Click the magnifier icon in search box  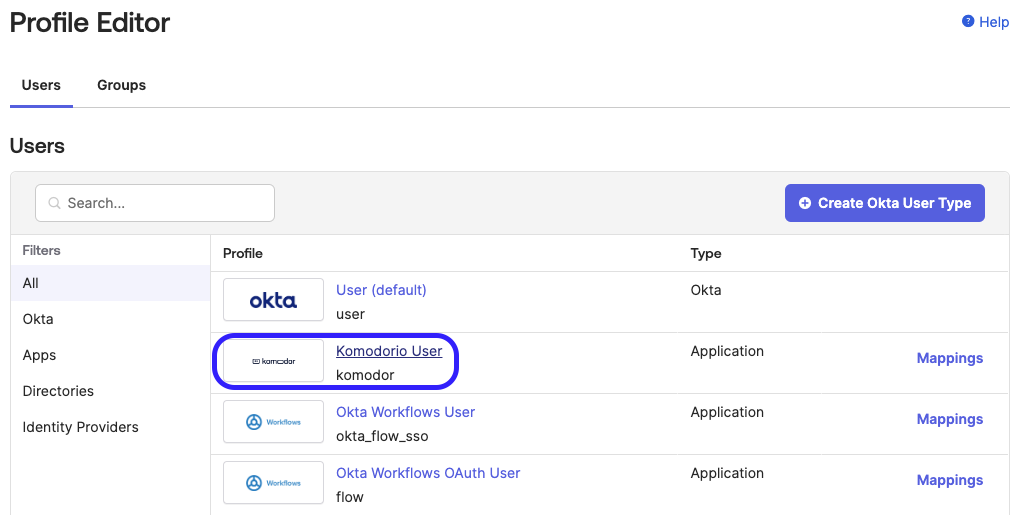click(55, 203)
